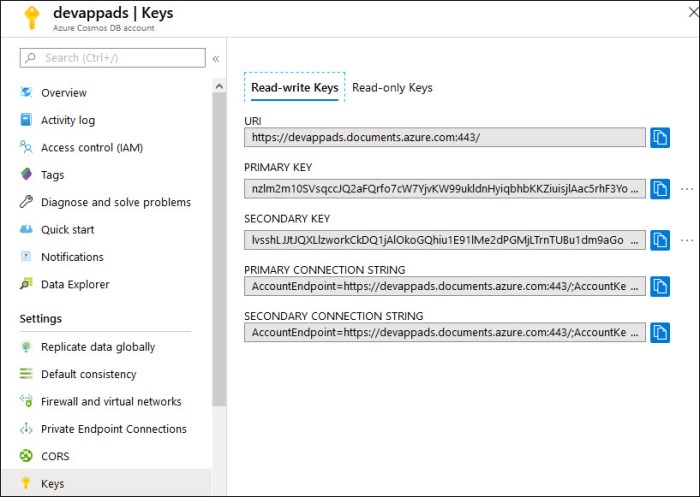
Task: Click the Replicate data globally globe icon
Action: pos(26,347)
